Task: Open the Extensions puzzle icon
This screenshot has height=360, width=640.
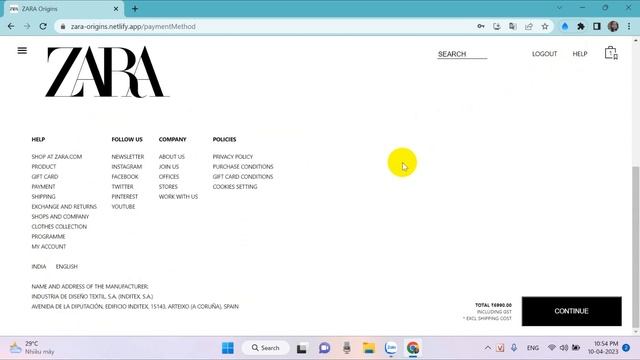Action: click(581, 27)
